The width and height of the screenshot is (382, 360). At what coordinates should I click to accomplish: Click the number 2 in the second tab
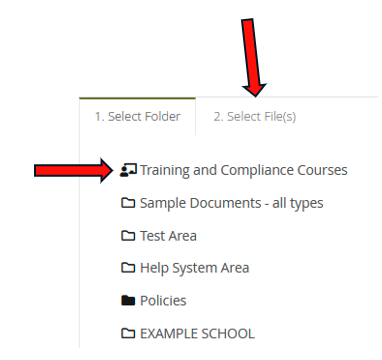[x=218, y=117]
